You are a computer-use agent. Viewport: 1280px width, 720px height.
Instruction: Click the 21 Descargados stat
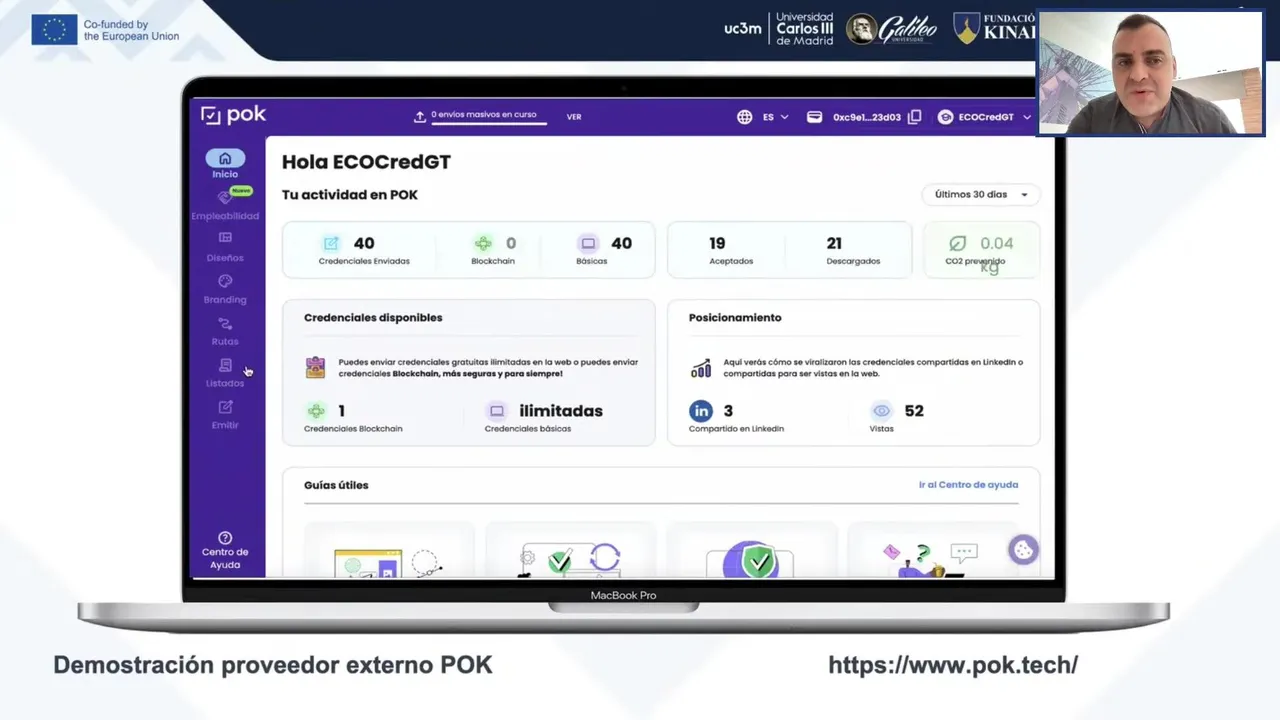(853, 250)
